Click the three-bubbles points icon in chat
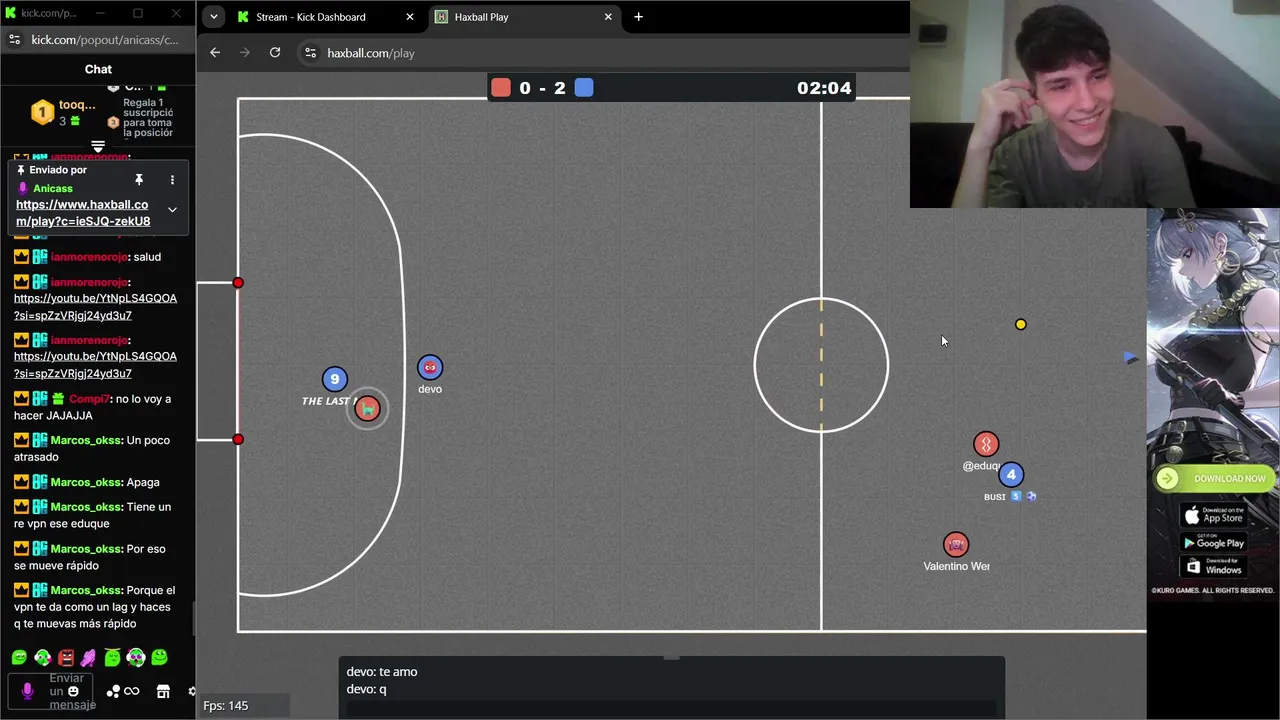This screenshot has width=1280, height=720. tap(113, 691)
